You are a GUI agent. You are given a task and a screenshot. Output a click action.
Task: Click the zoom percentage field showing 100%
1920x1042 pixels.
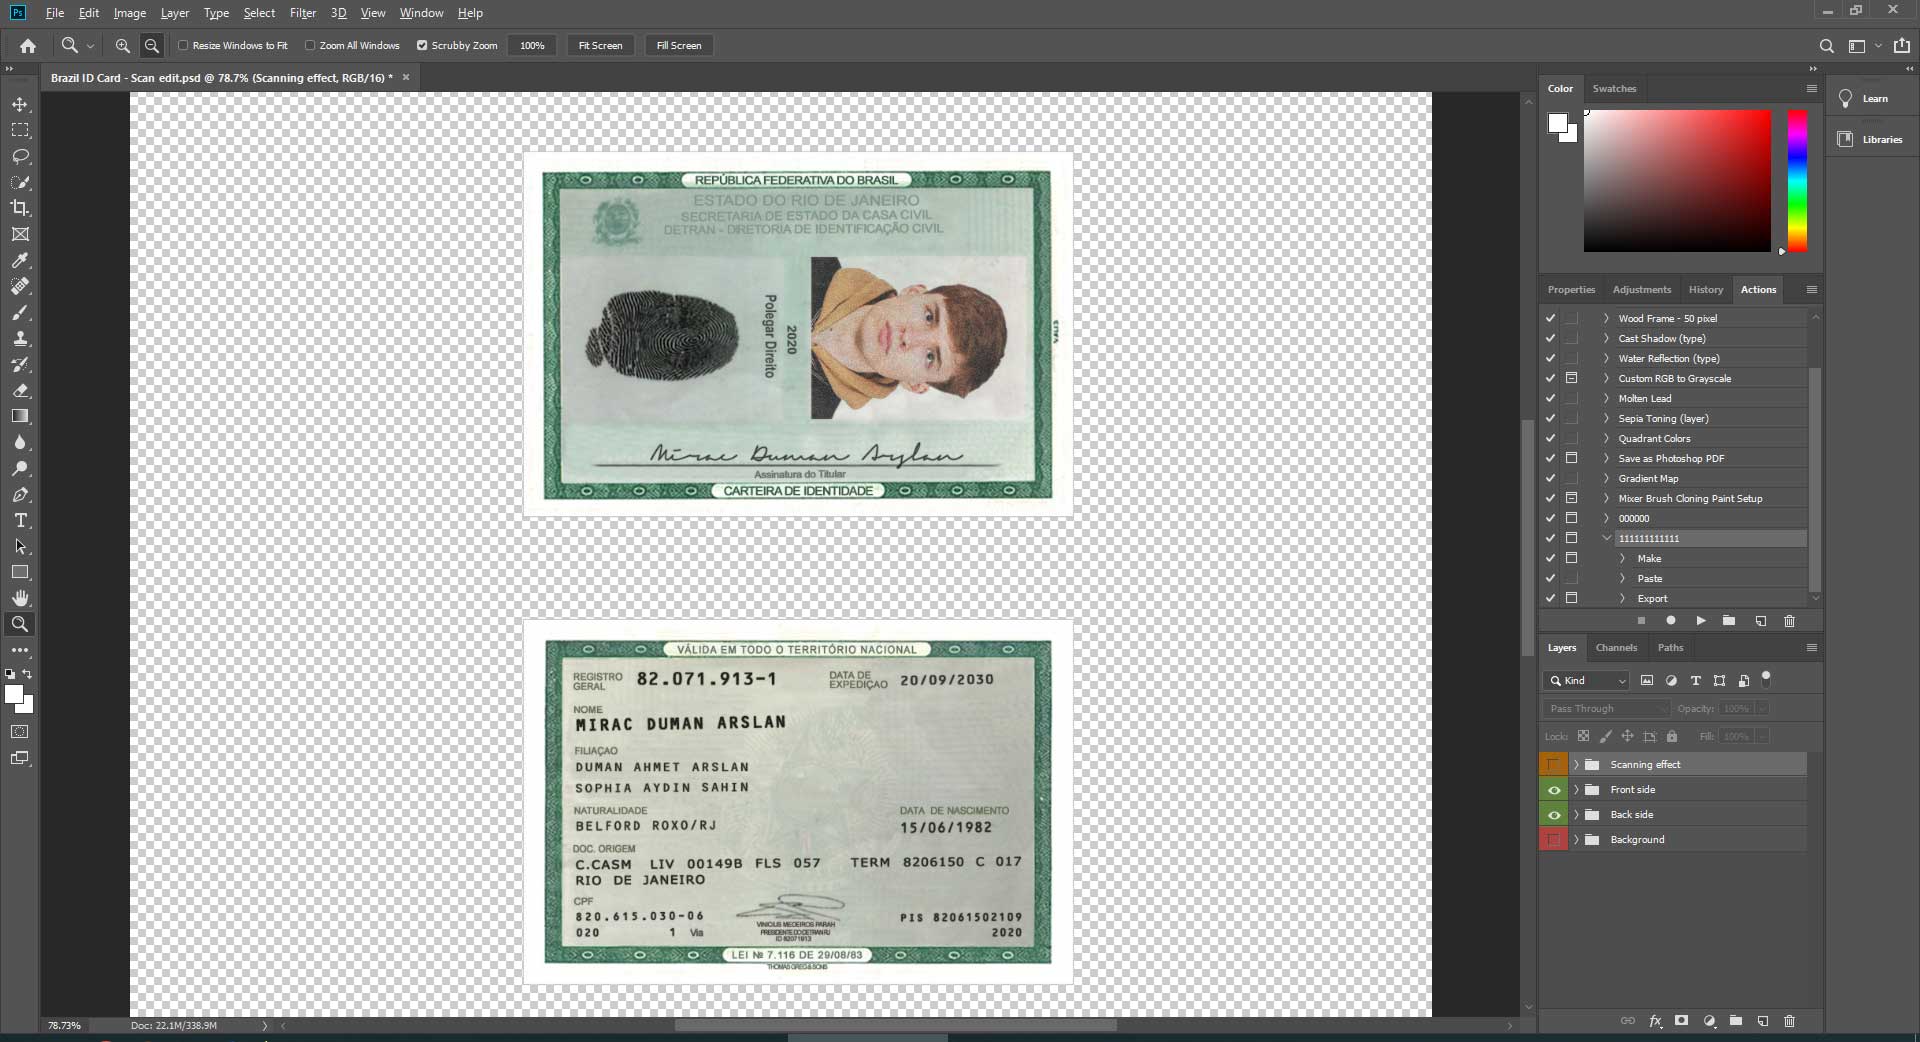(531, 45)
